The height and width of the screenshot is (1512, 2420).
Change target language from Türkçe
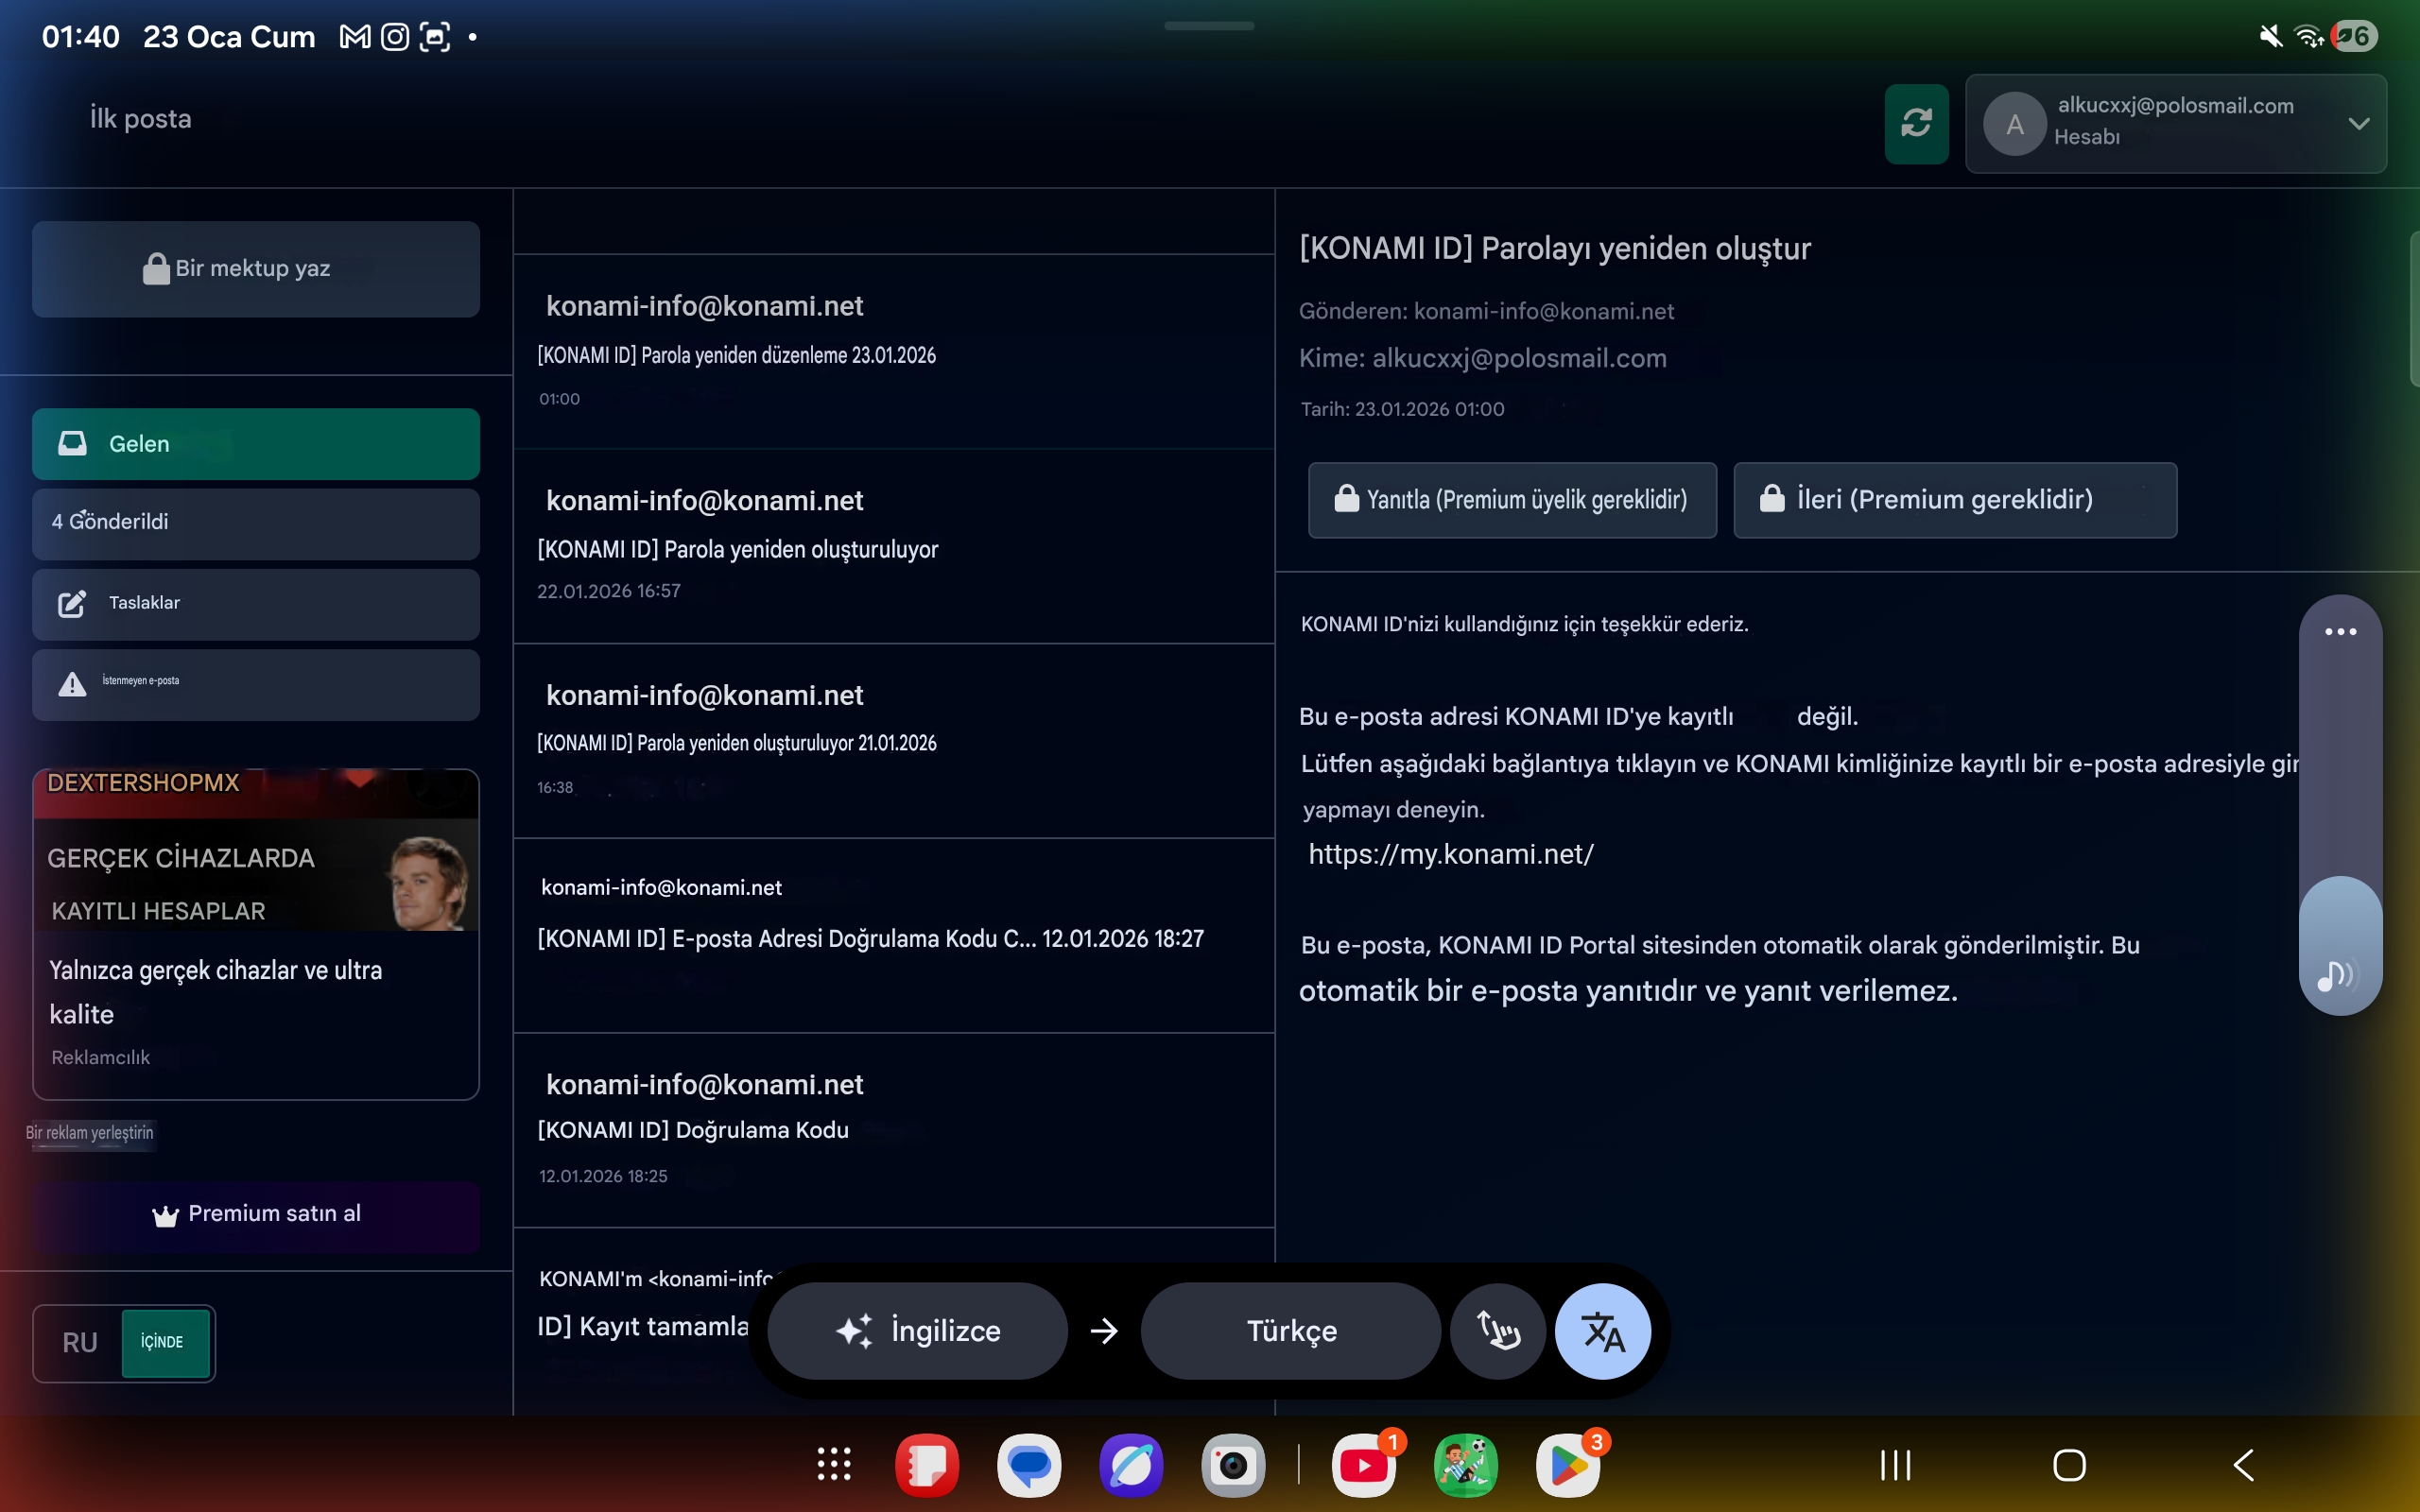point(1290,1331)
